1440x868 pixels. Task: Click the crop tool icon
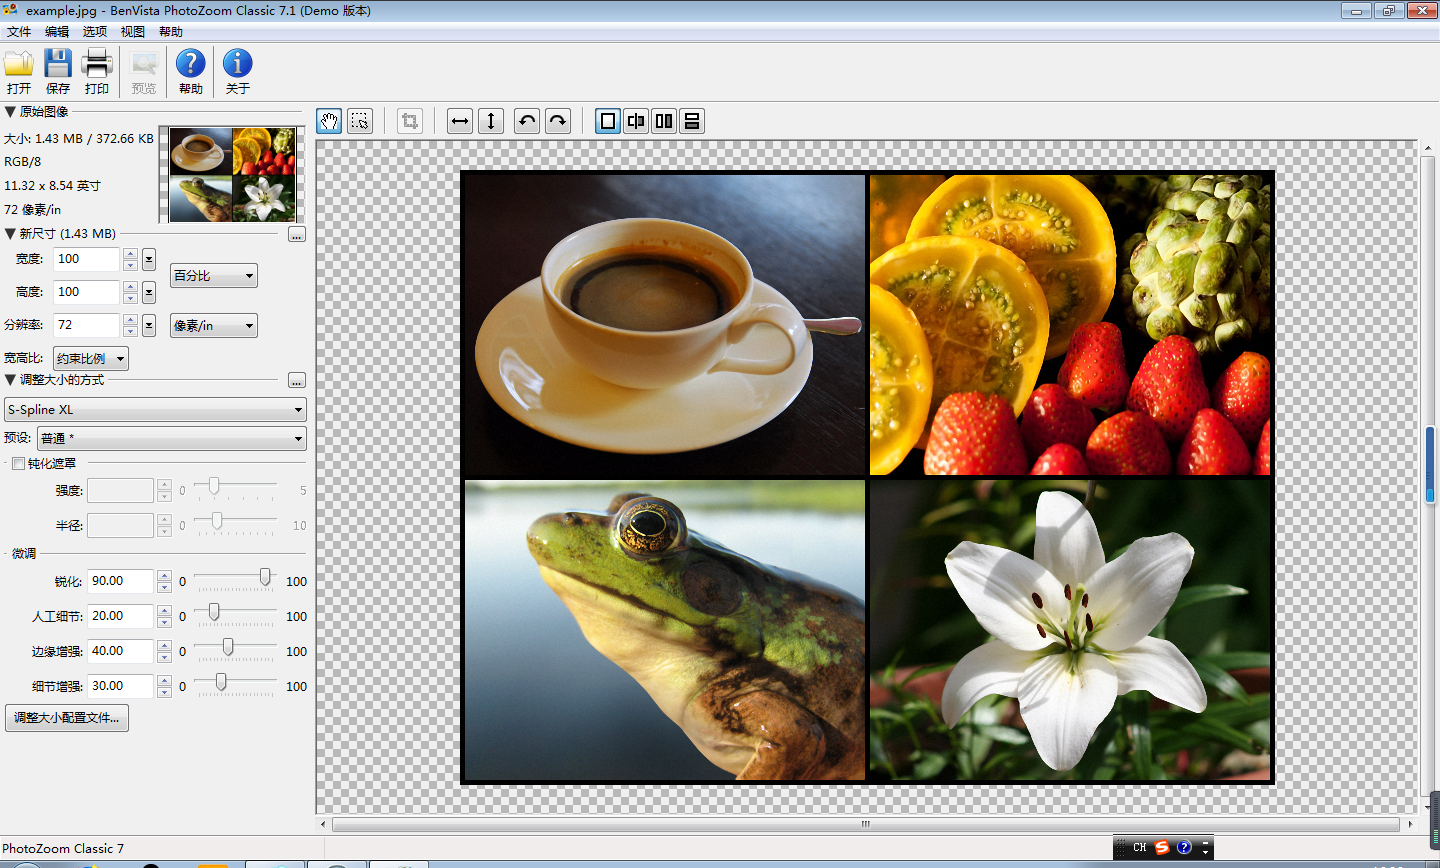(x=409, y=121)
